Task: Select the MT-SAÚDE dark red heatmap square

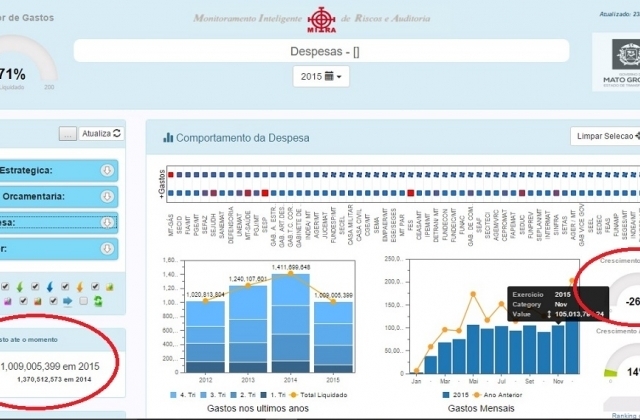Action: coord(248,193)
